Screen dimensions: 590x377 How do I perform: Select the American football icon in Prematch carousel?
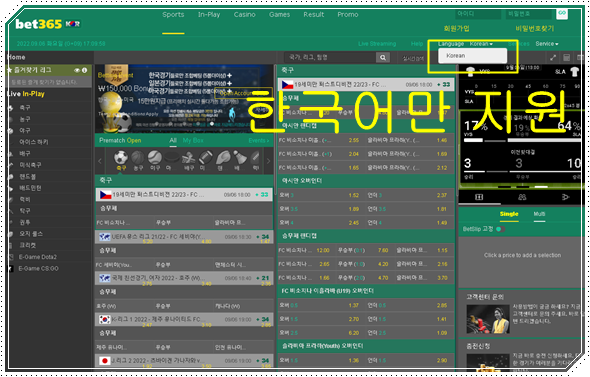tap(205, 157)
